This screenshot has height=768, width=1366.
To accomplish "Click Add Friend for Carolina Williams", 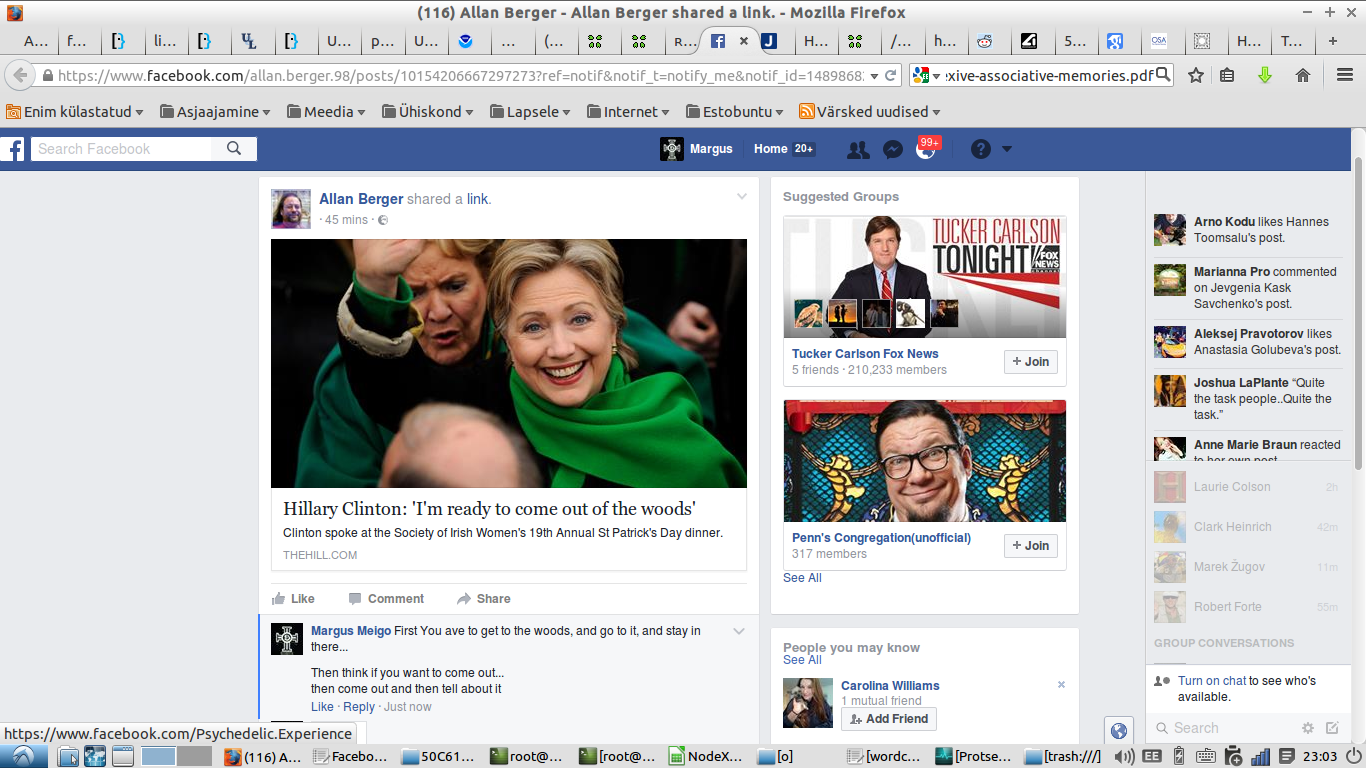I will (888, 719).
